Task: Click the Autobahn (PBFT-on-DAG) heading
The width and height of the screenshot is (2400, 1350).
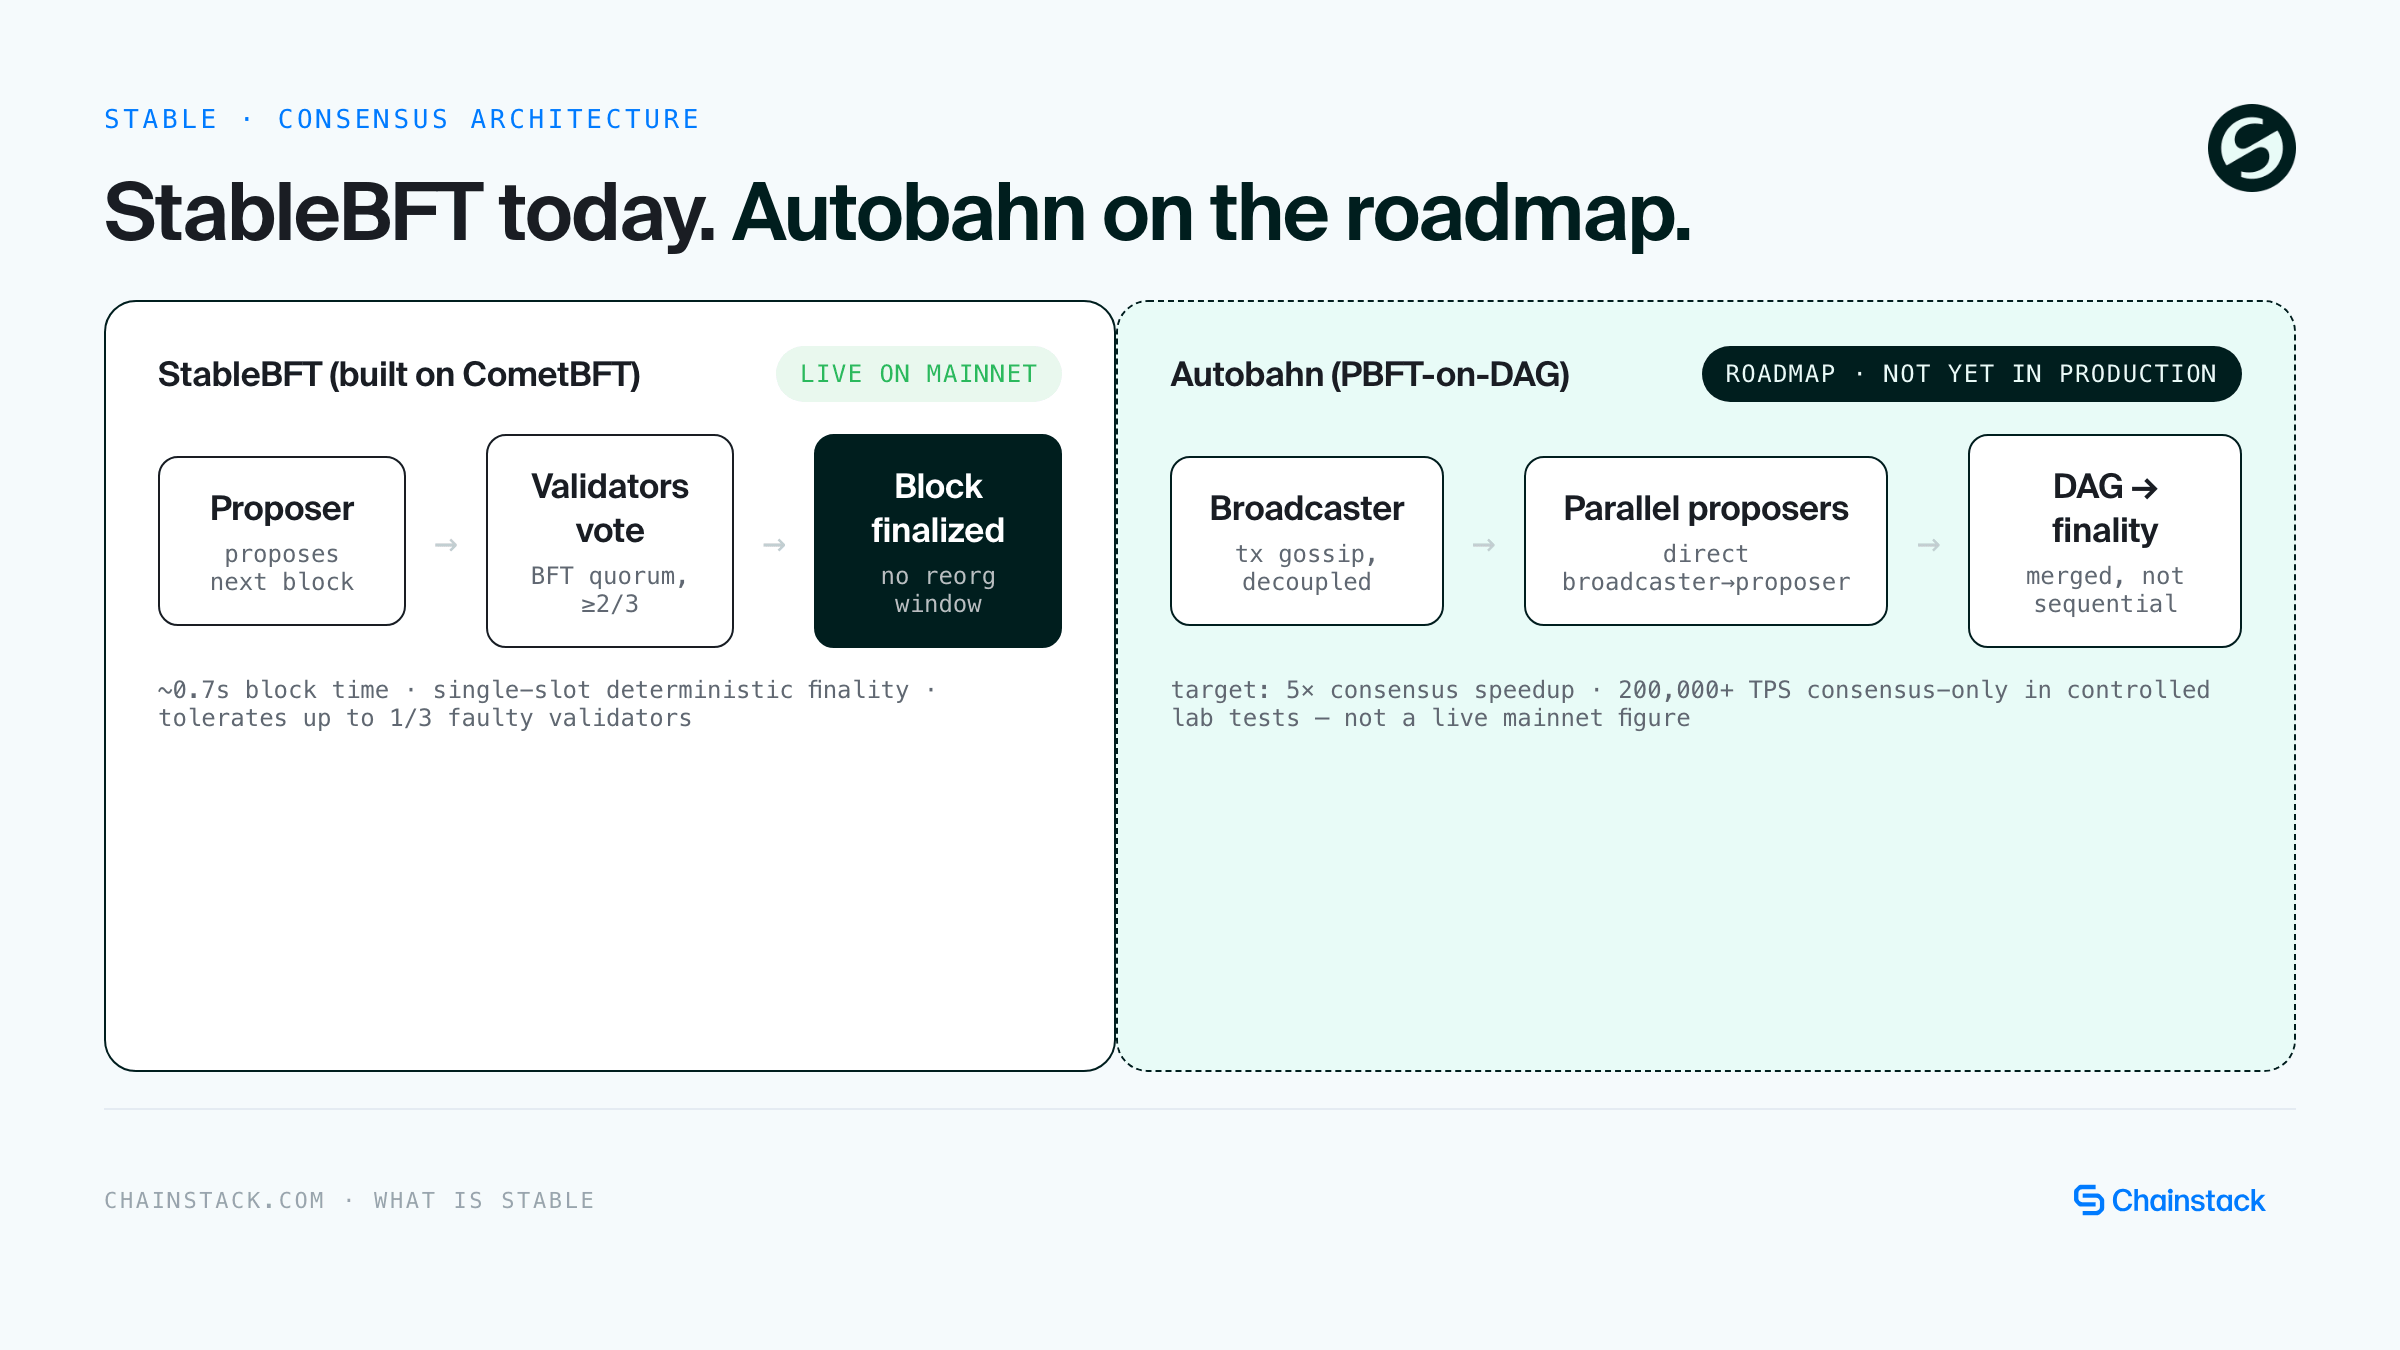Action: (x=1370, y=374)
